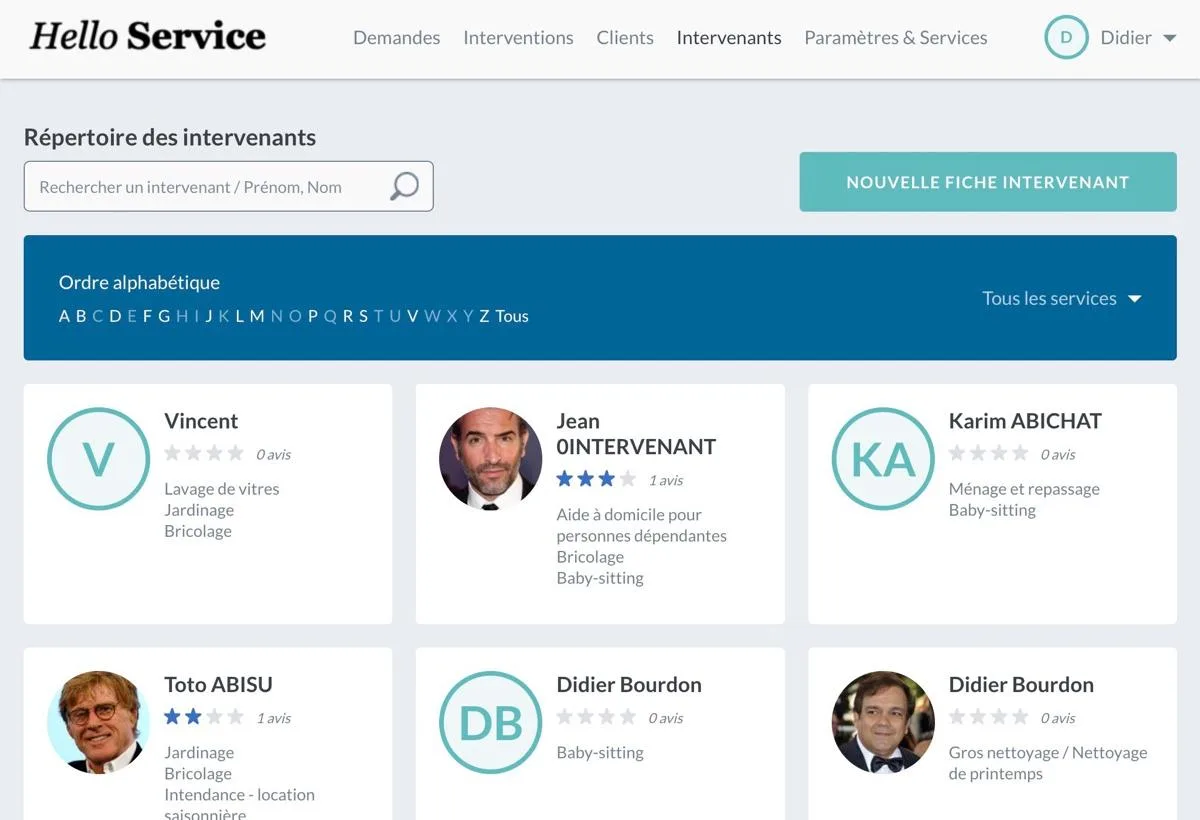Switch to the Interventions tab
This screenshot has width=1200, height=820.
point(518,38)
